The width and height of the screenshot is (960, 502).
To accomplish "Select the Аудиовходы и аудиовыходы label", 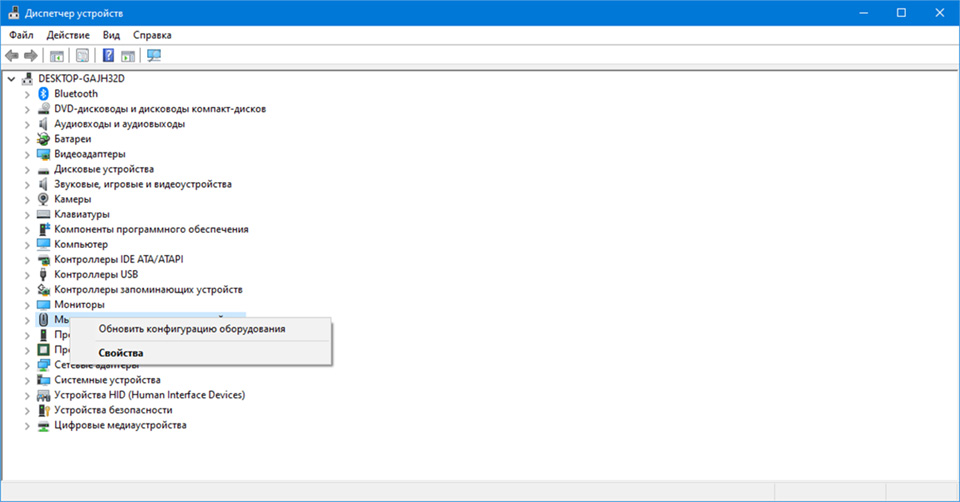I will pos(119,124).
